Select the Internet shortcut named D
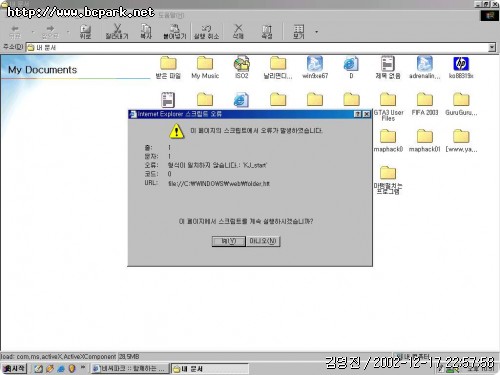500x375 pixels. pos(351,67)
